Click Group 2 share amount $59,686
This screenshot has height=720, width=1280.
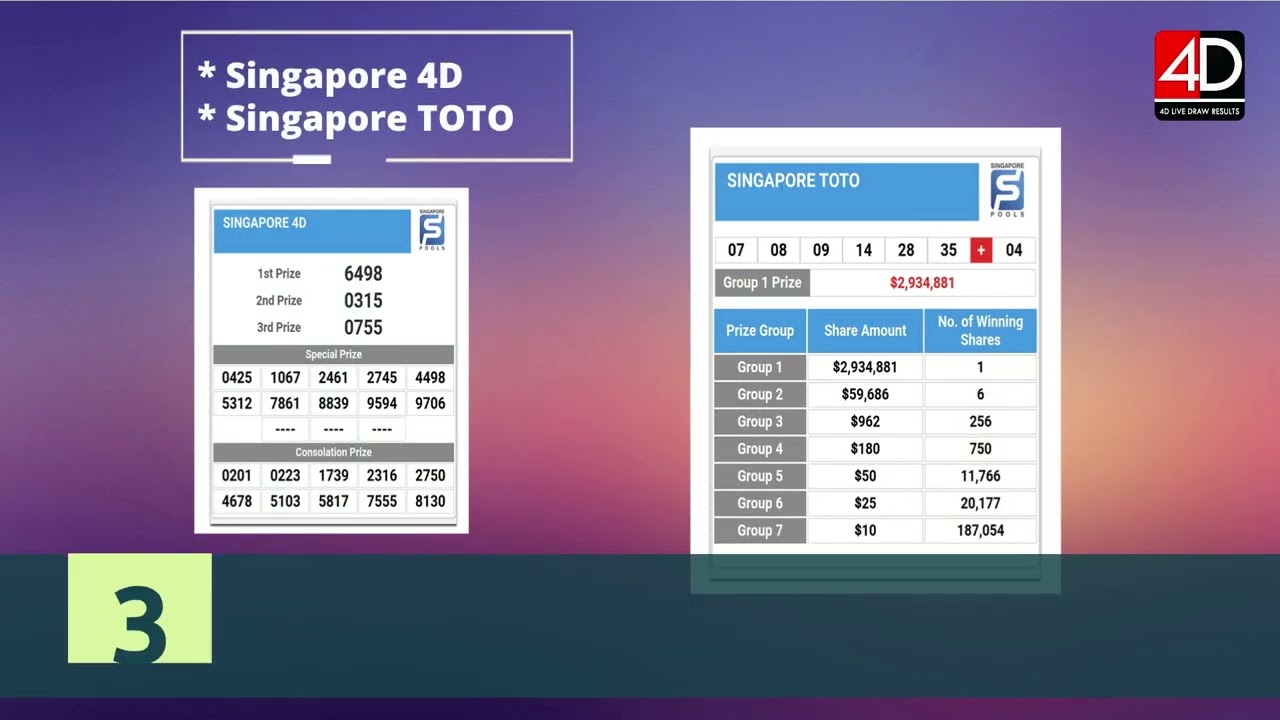(865, 394)
